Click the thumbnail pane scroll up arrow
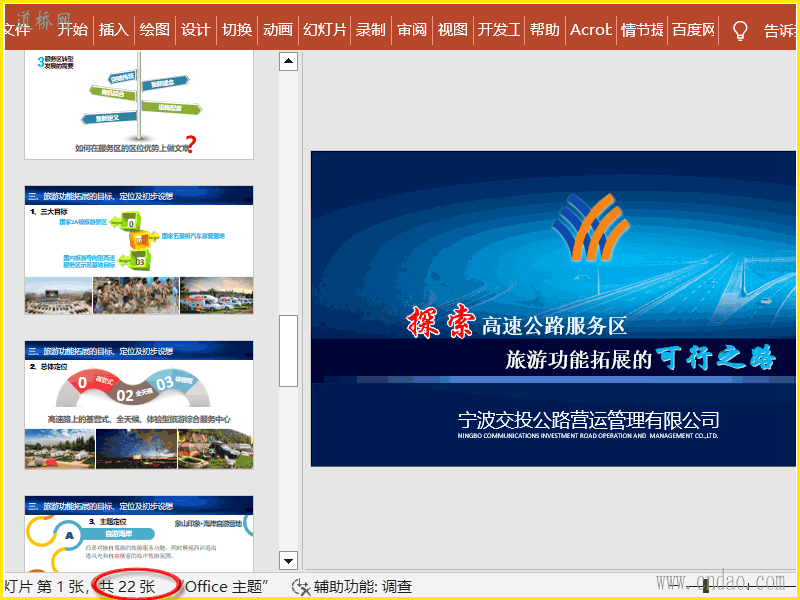This screenshot has height=600, width=800. [x=288, y=61]
